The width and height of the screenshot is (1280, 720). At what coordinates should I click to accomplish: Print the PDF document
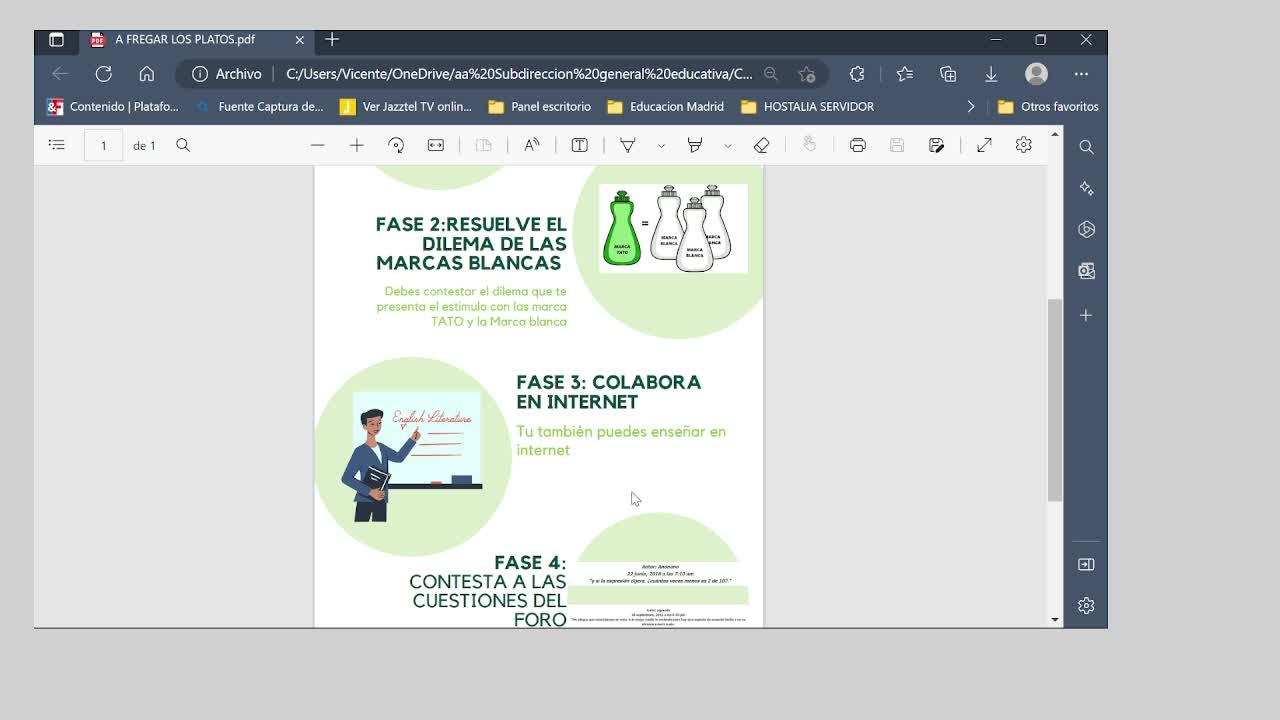point(858,145)
